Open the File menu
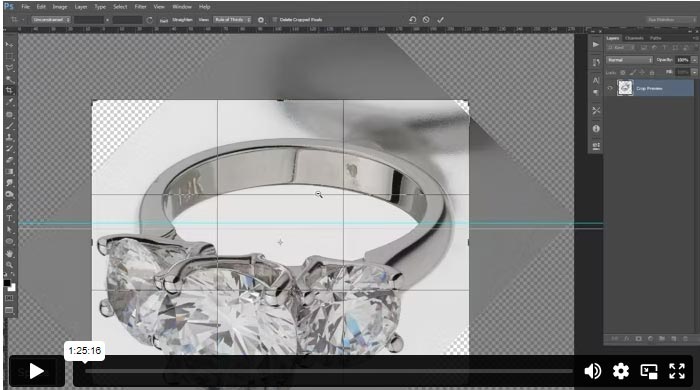The image size is (700, 390). pyautogui.click(x=25, y=7)
